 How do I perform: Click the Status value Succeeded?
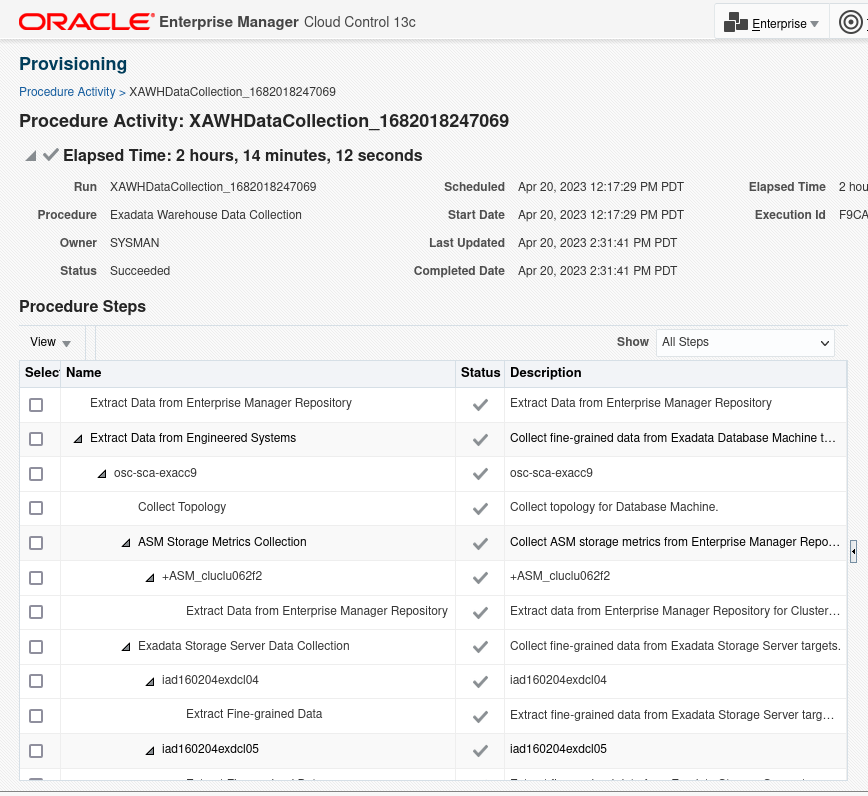140,271
